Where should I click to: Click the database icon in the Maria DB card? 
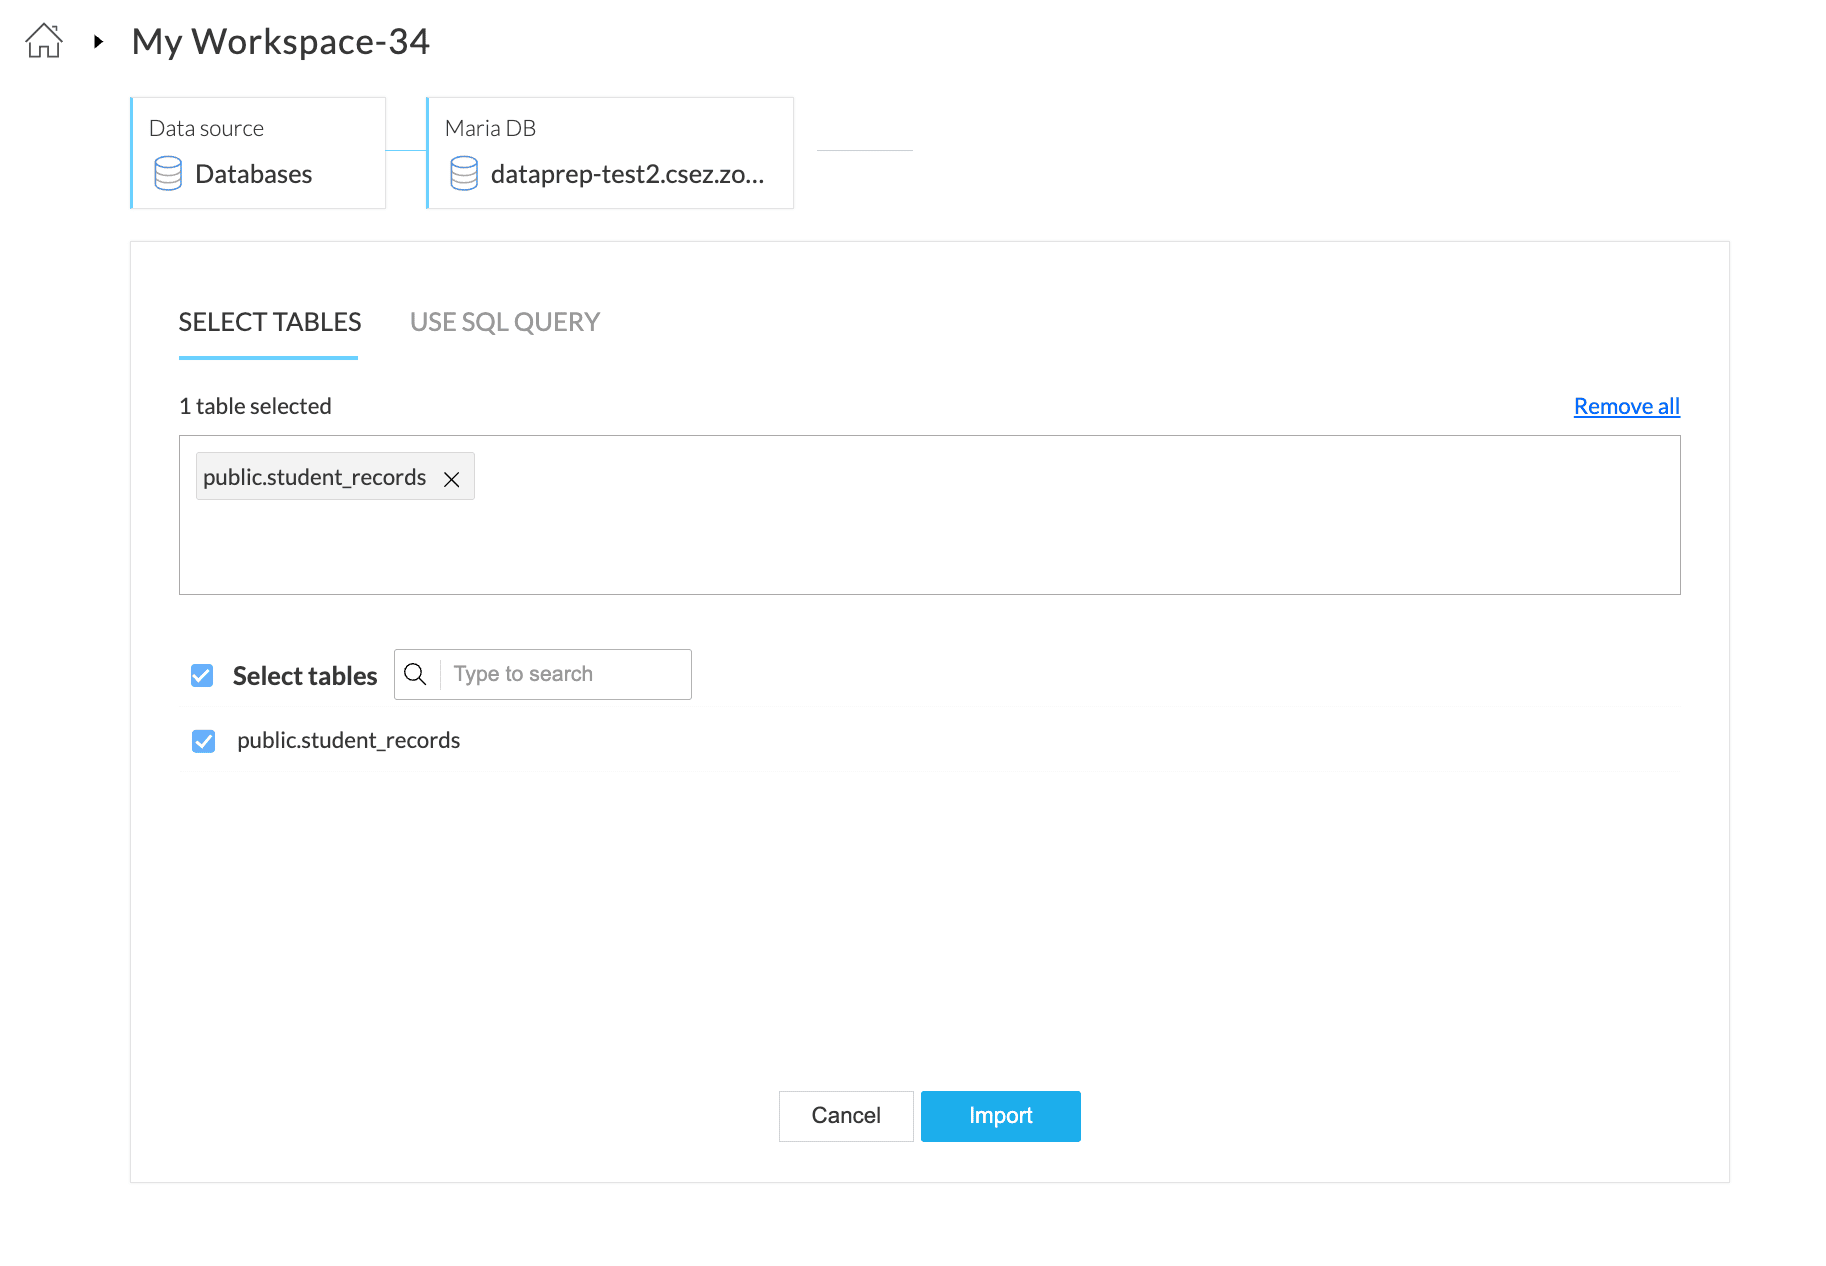[464, 173]
